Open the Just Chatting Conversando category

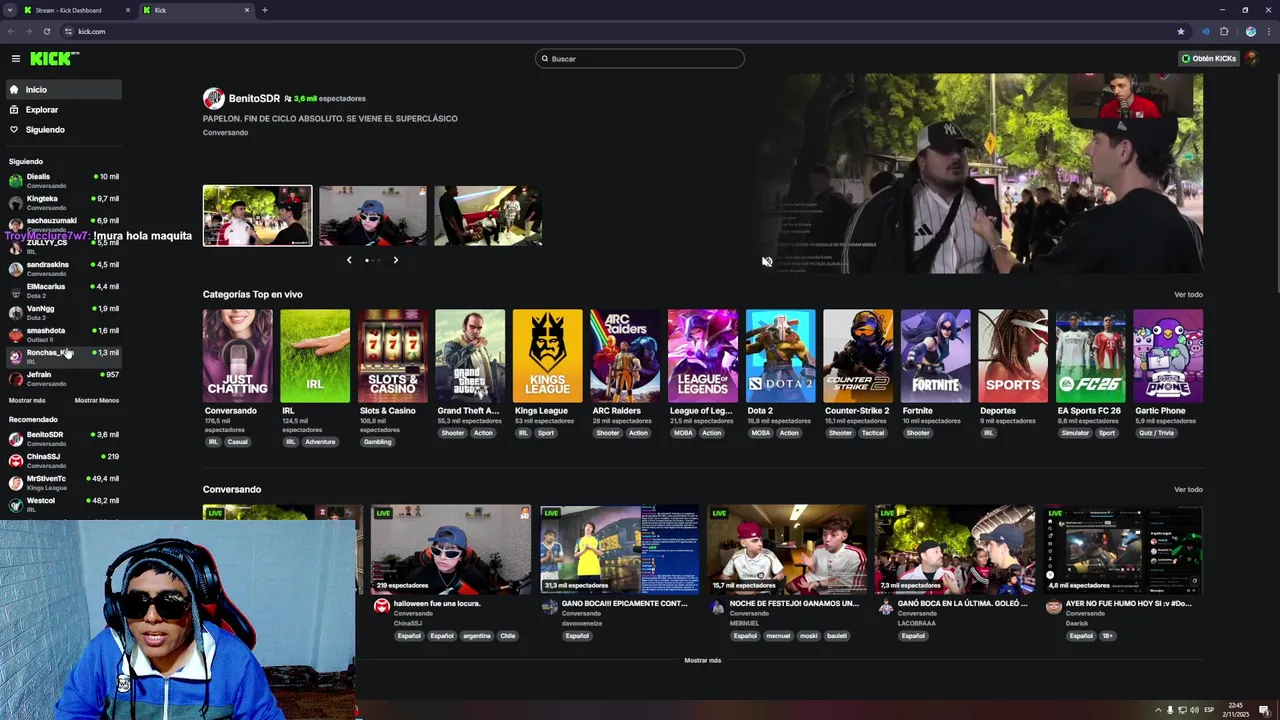237,356
